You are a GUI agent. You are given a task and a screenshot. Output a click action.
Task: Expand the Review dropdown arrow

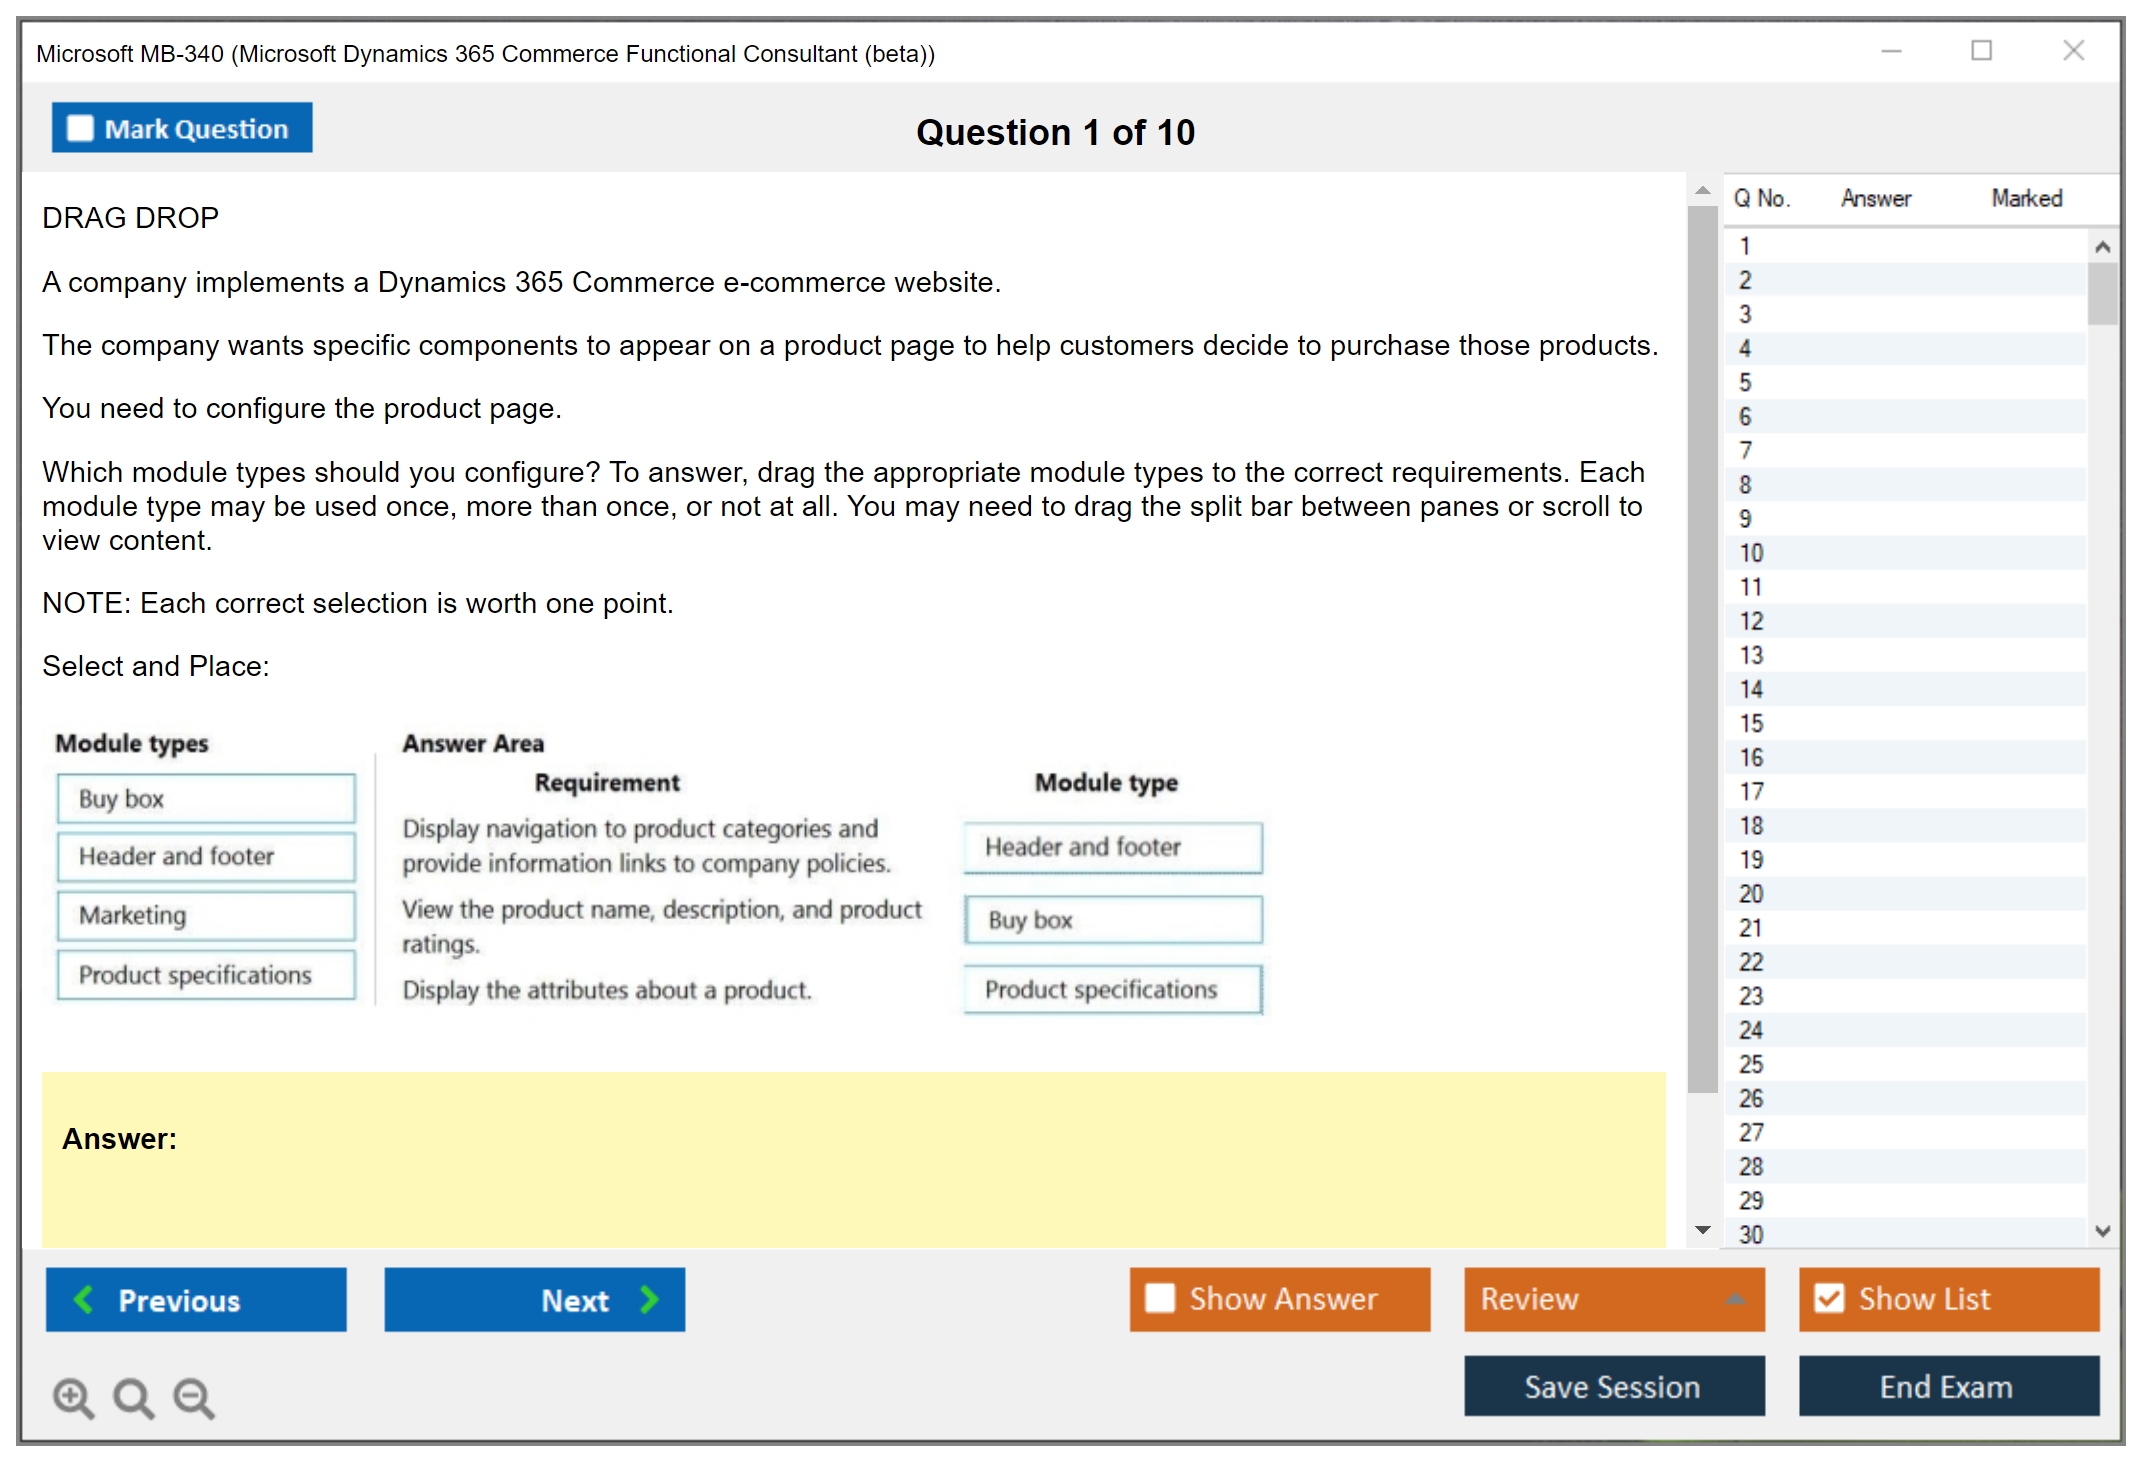click(x=1735, y=1299)
